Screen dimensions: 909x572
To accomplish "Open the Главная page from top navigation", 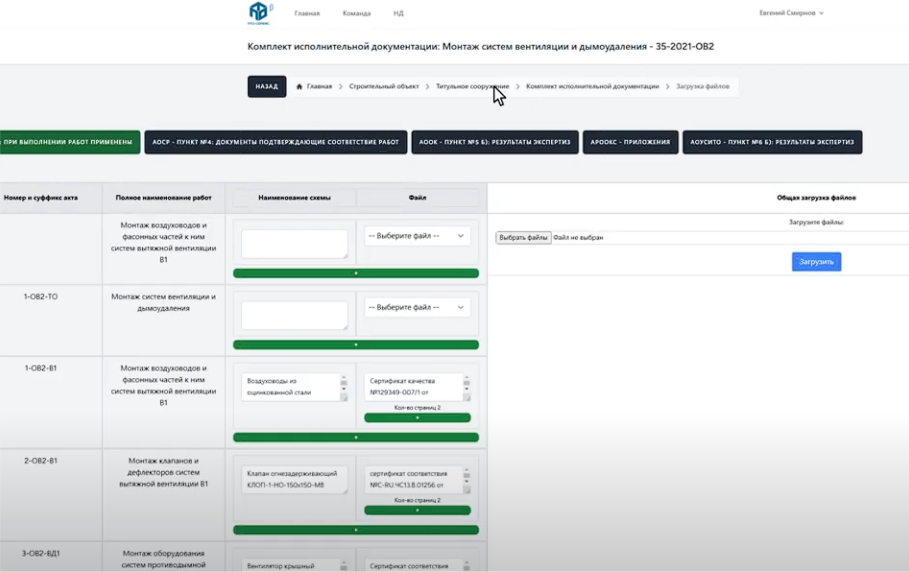I will (x=307, y=14).
